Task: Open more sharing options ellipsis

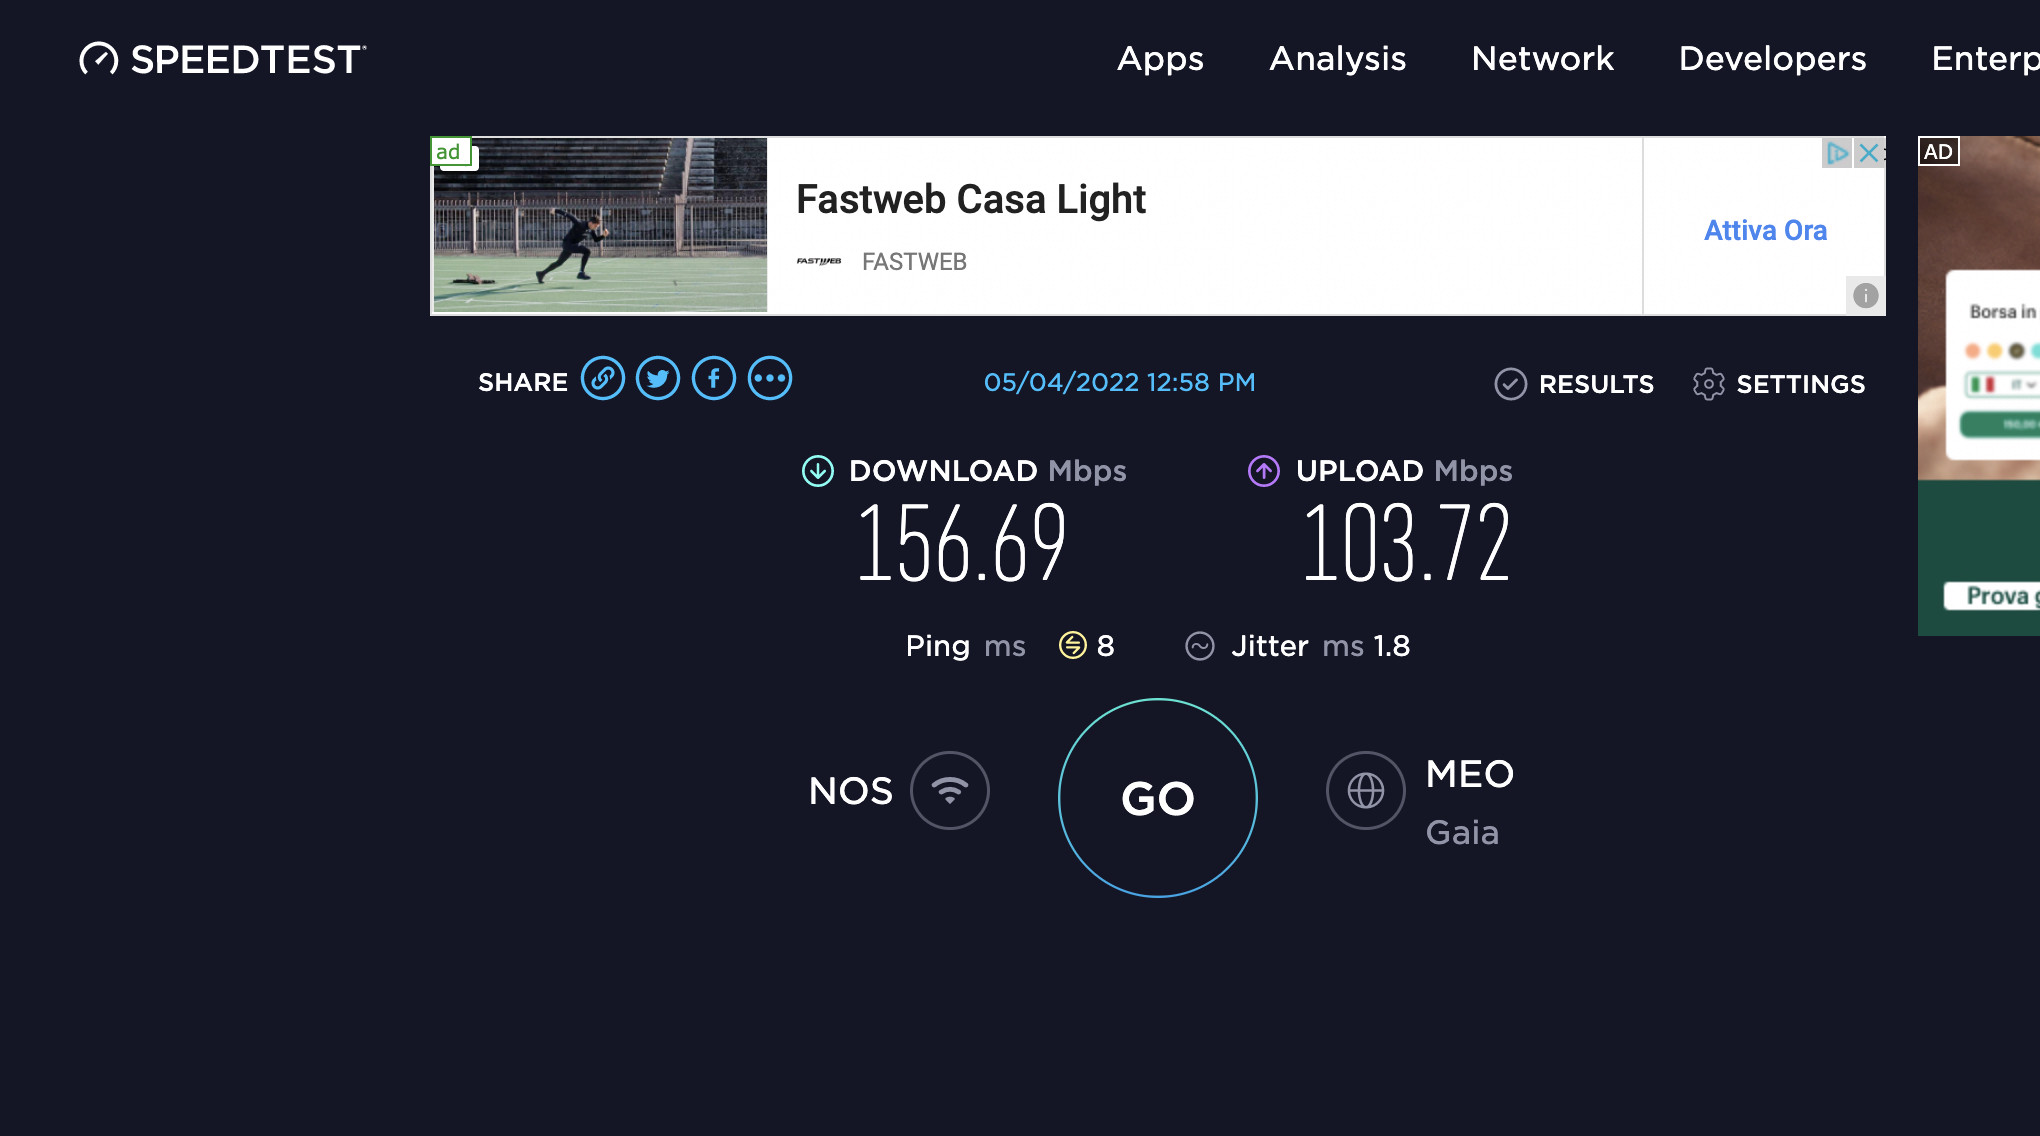Action: (x=770, y=379)
